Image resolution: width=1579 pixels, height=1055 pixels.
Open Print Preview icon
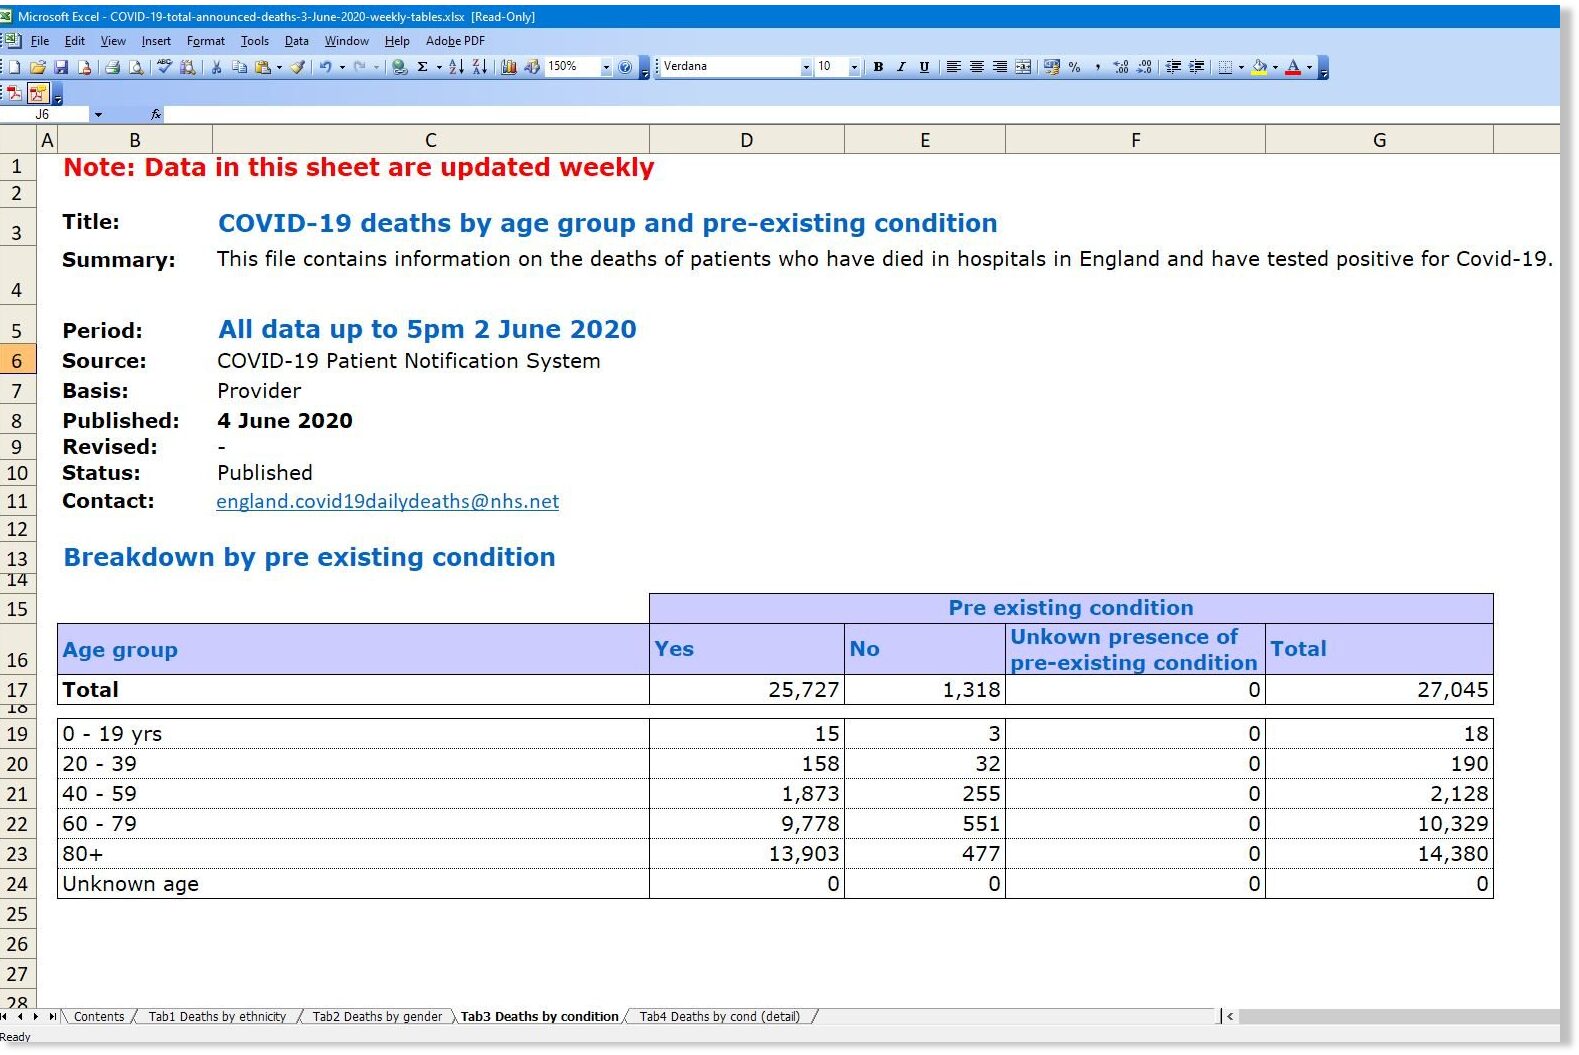(135, 67)
